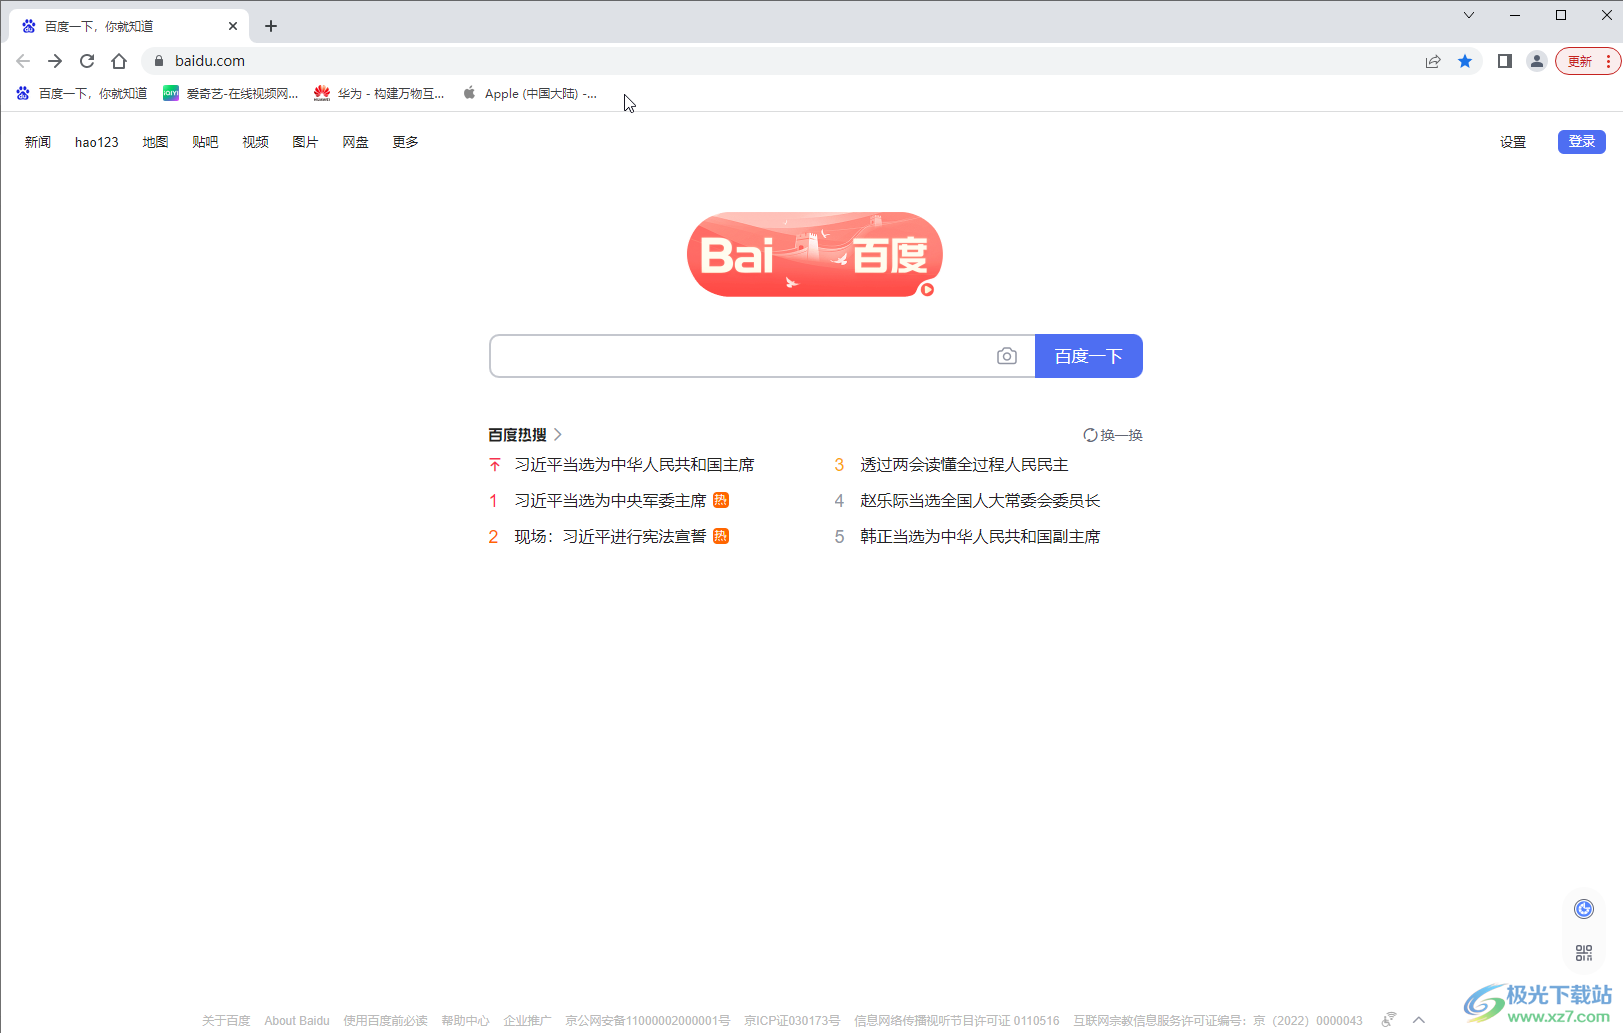1623x1033 pixels.
Task: Click the camera image search icon
Action: click(1007, 356)
